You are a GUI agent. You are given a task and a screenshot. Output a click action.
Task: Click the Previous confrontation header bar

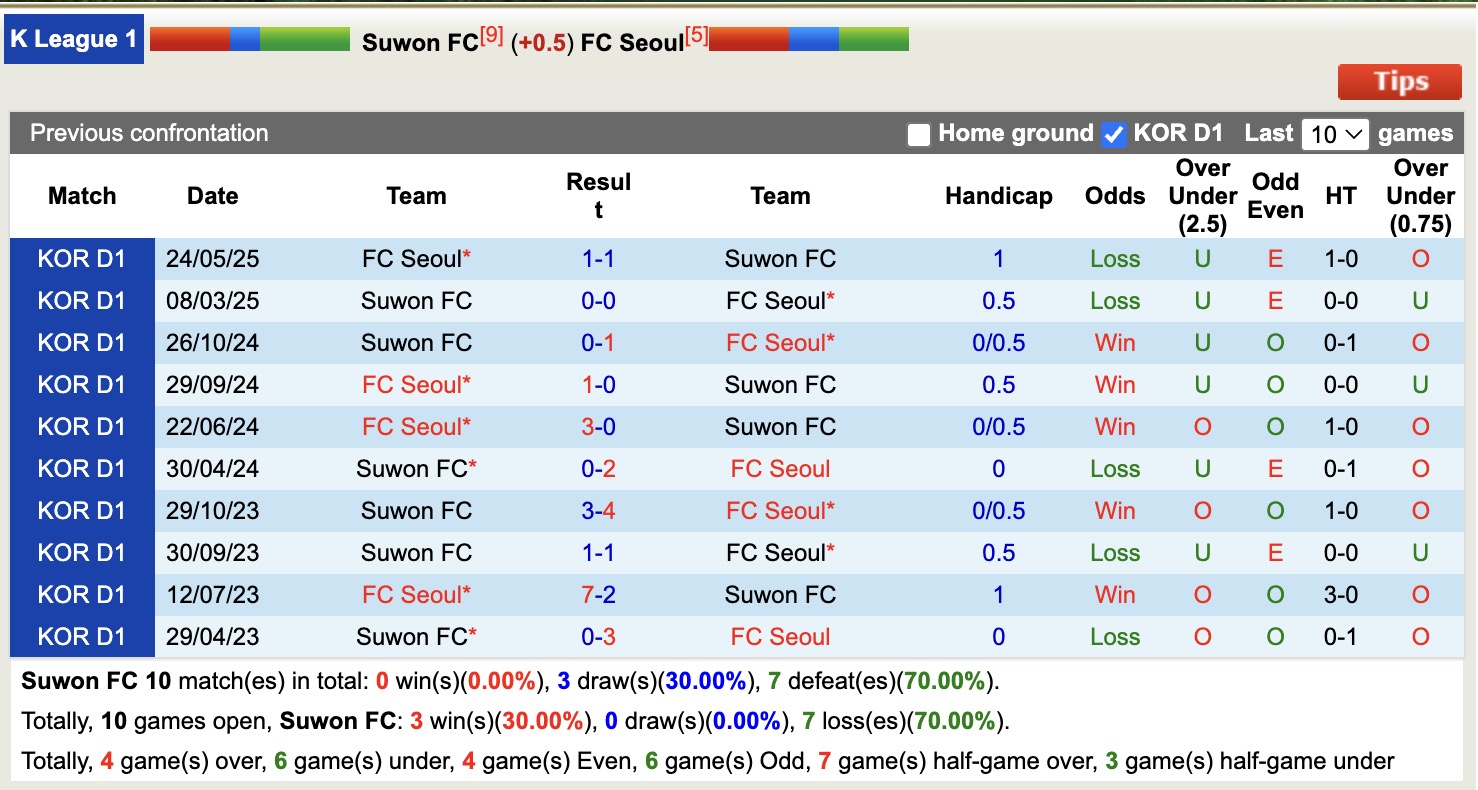149,133
